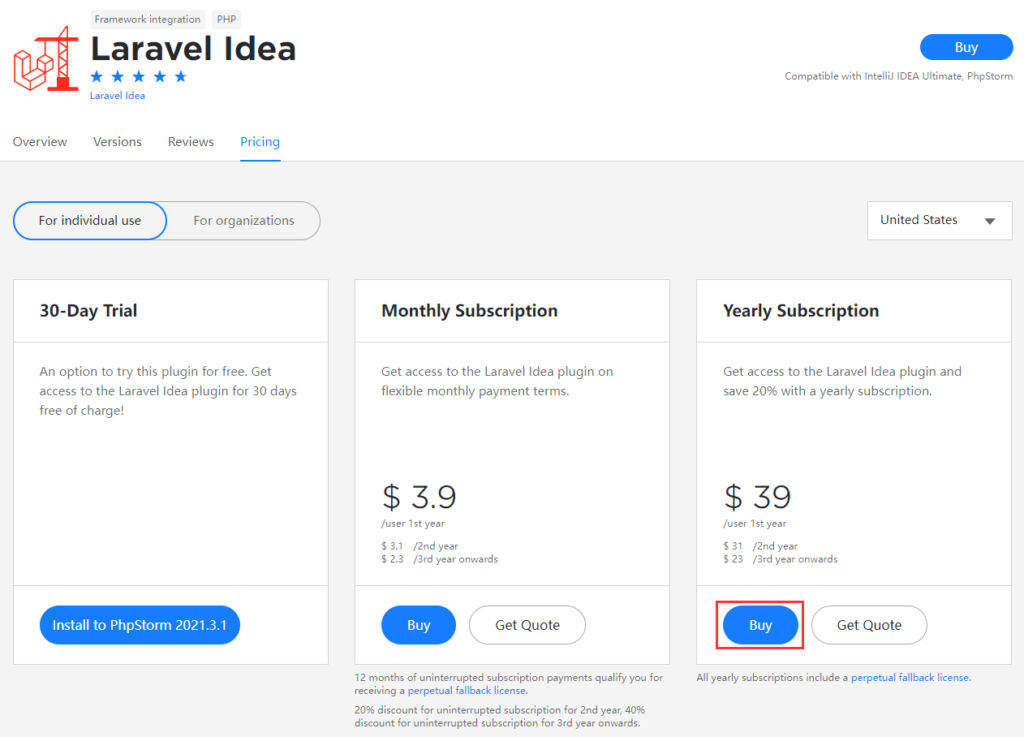The image size is (1024, 737).
Task: Click Buy under Yearly Subscription
Action: coord(759,624)
